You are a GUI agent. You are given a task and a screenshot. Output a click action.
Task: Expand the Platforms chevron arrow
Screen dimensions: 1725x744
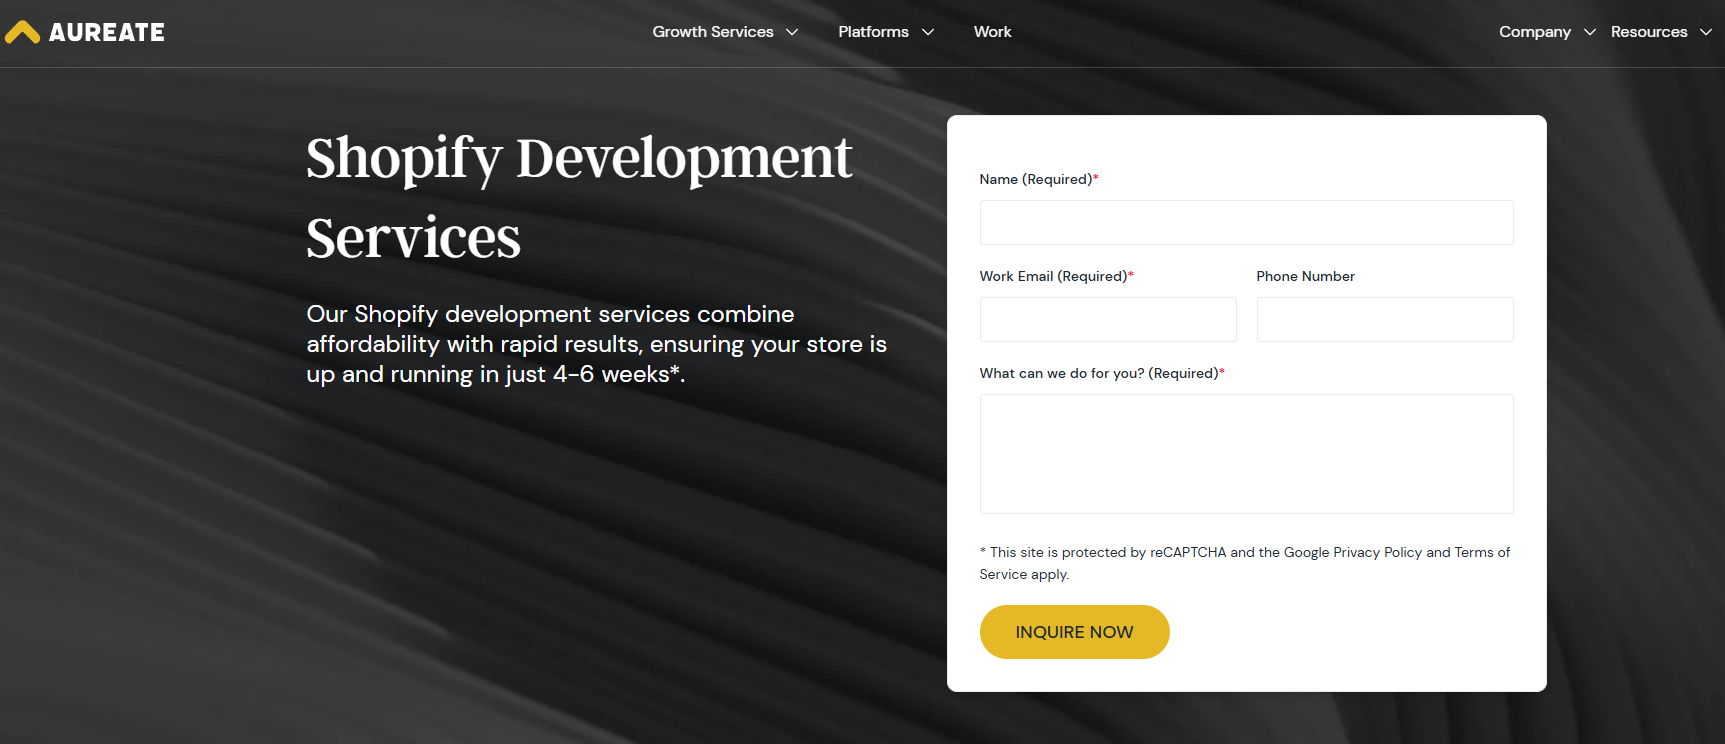point(928,32)
